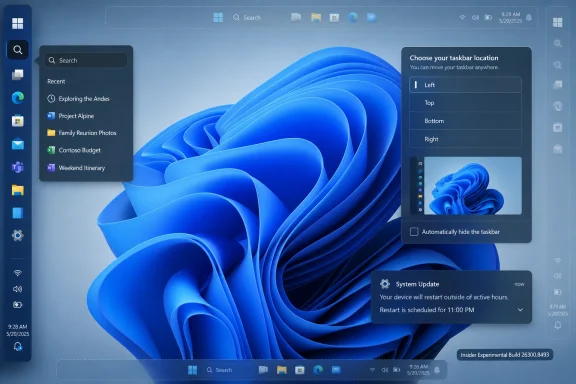Select Right taskbar location
Image resolution: width=576 pixels, height=384 pixels.
(x=465, y=139)
